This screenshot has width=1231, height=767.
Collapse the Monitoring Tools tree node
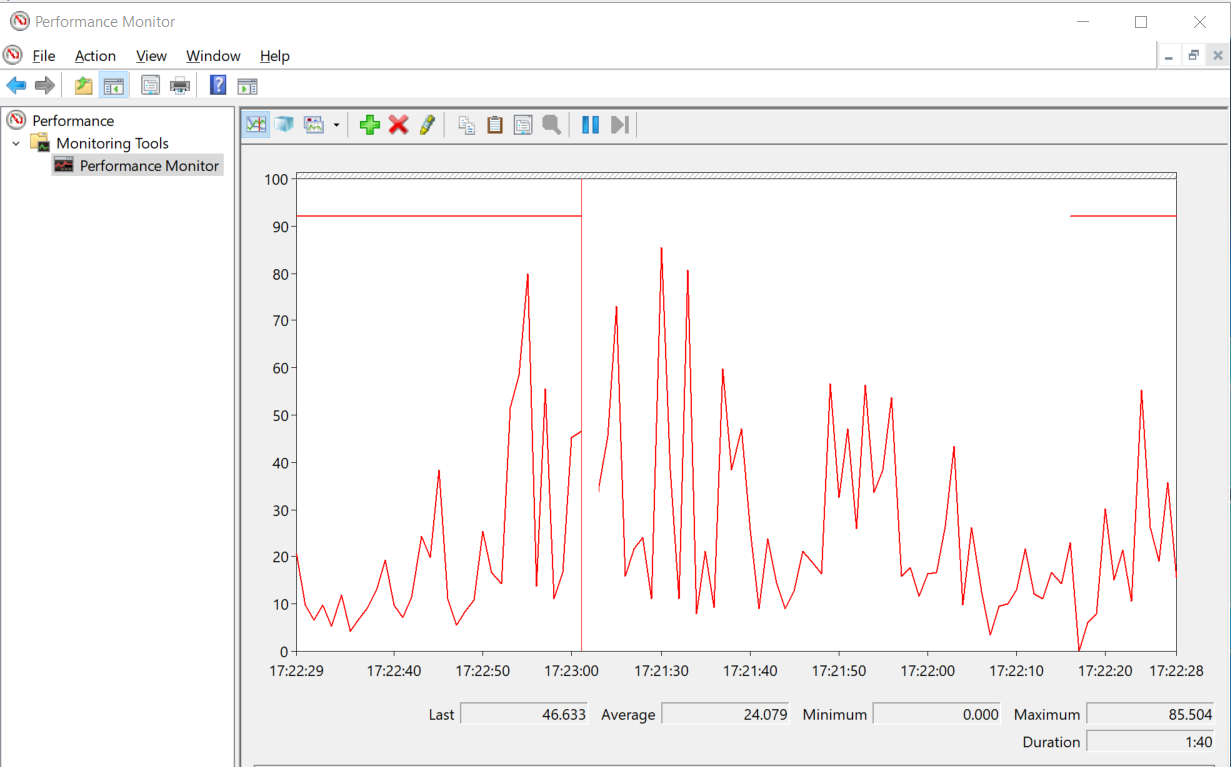coord(16,143)
